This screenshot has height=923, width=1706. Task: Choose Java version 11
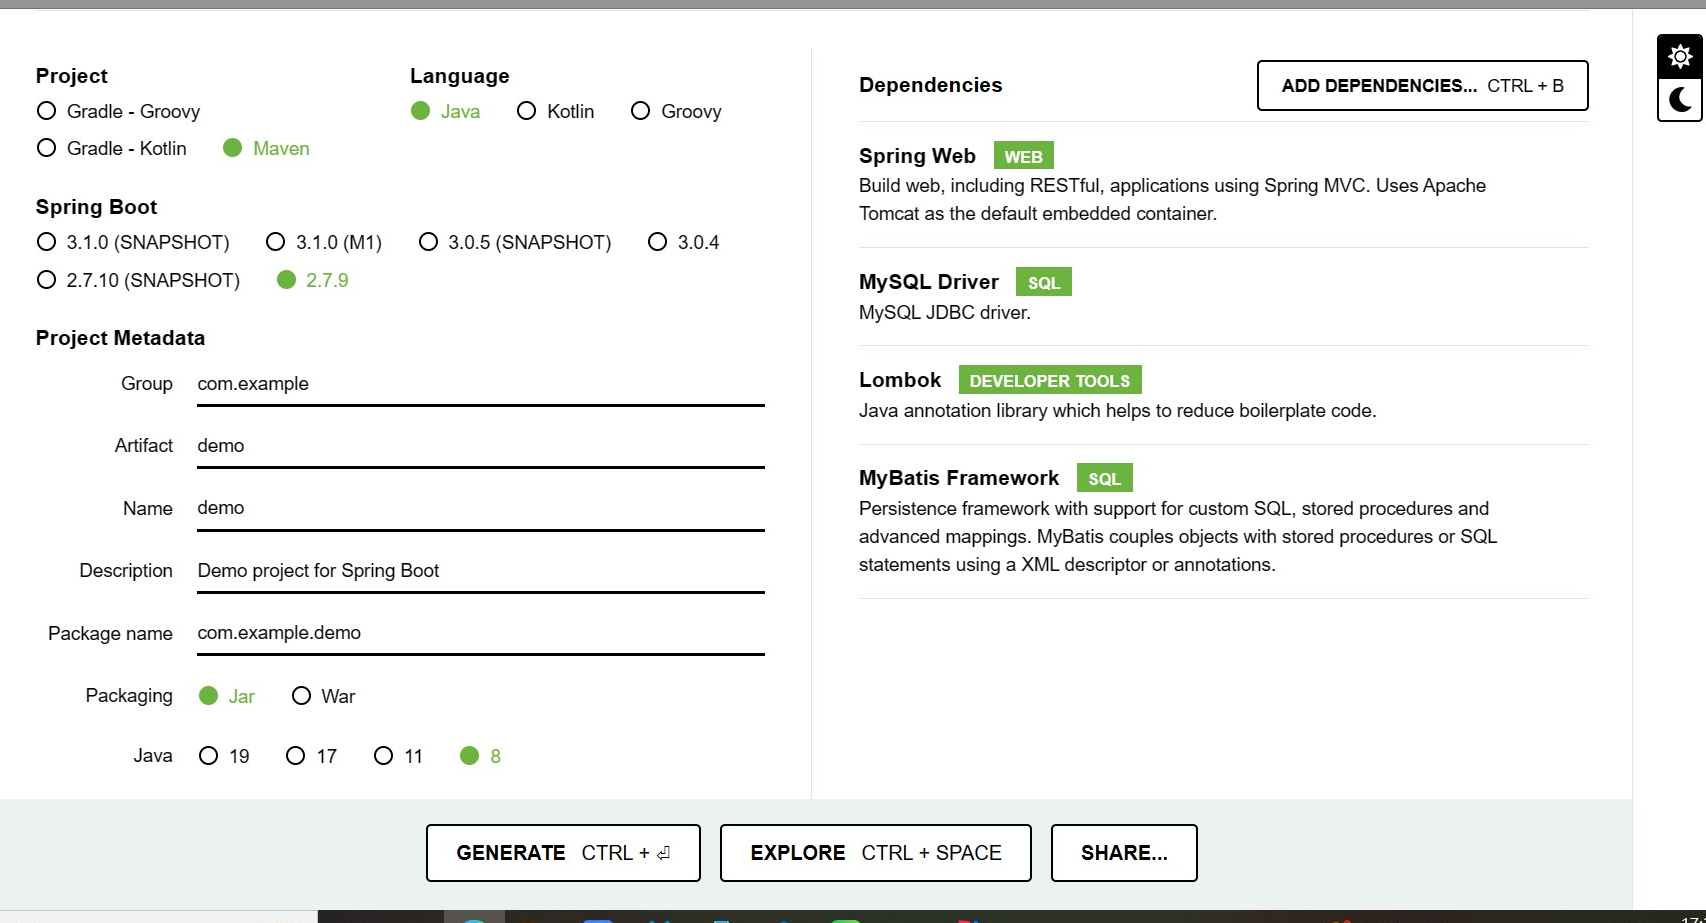pos(398,756)
